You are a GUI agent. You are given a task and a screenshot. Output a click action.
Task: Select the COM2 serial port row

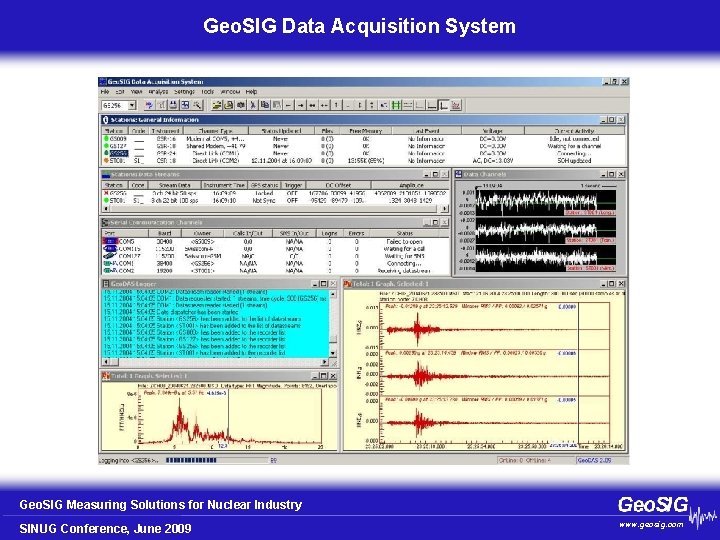click(276, 271)
